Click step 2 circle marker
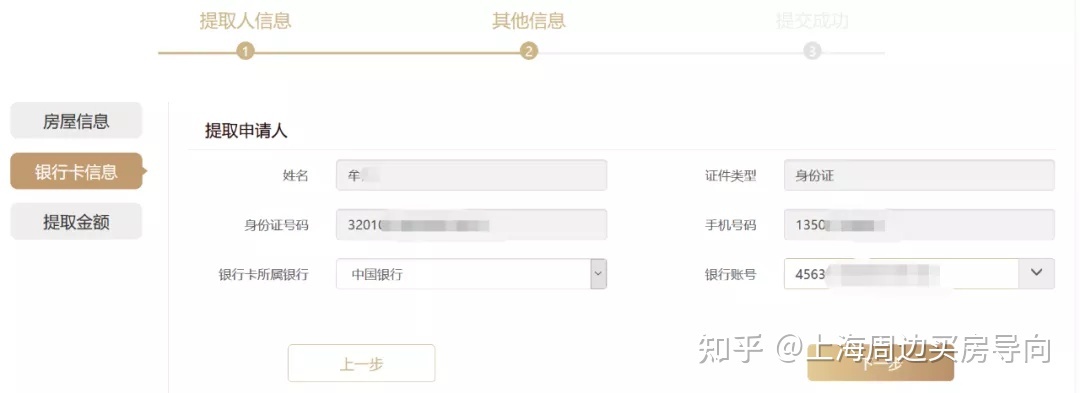Image resolution: width=1080 pixels, height=393 pixels. (x=528, y=52)
